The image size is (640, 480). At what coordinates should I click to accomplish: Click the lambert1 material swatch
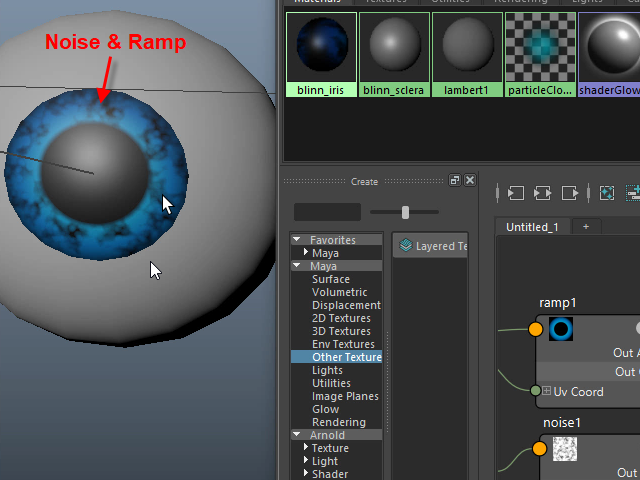pyautogui.click(x=467, y=47)
